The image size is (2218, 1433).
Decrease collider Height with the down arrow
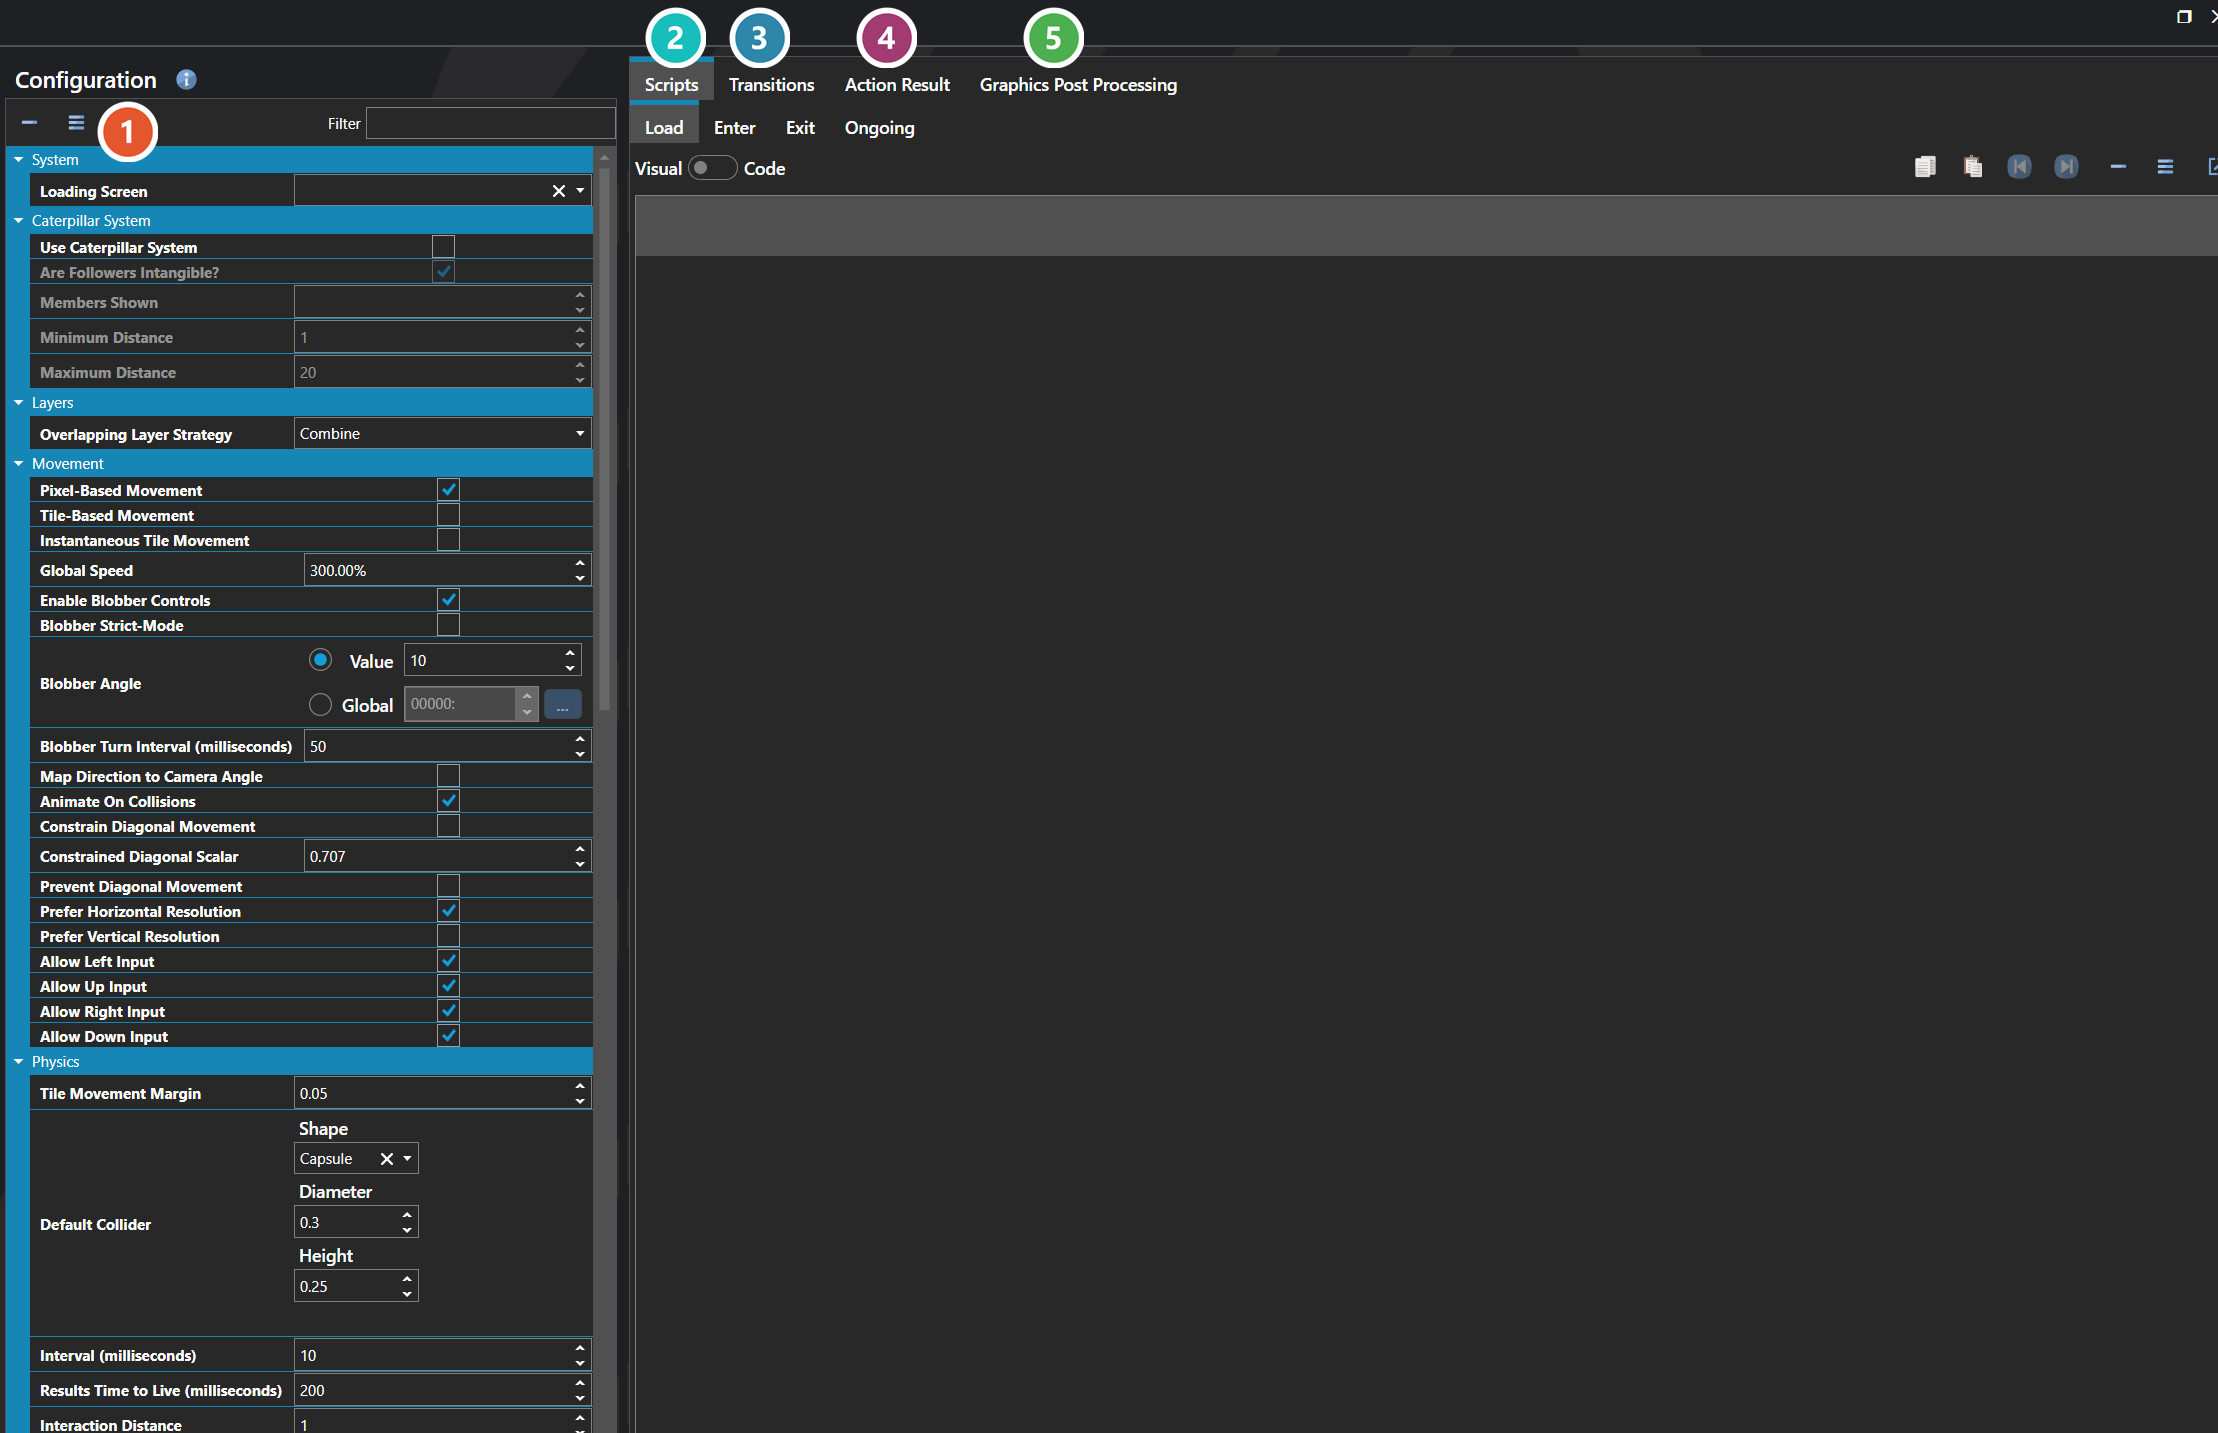tap(407, 1294)
